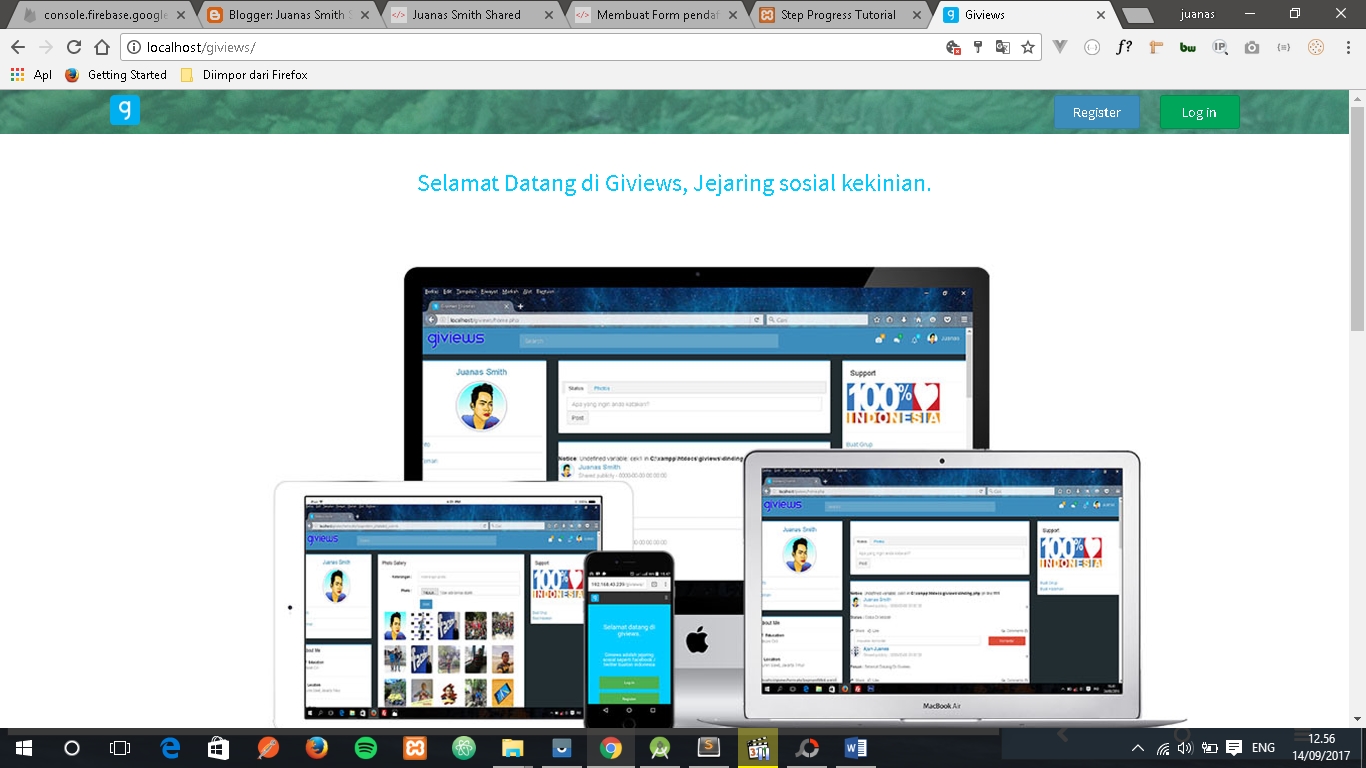Open the Action Center notifications icon

[x=1234, y=748]
